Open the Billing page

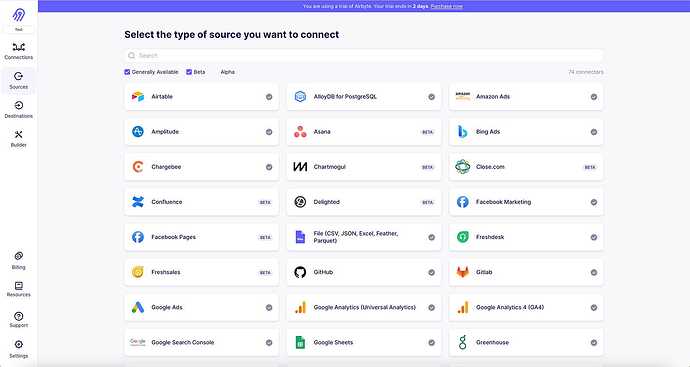(x=18, y=261)
